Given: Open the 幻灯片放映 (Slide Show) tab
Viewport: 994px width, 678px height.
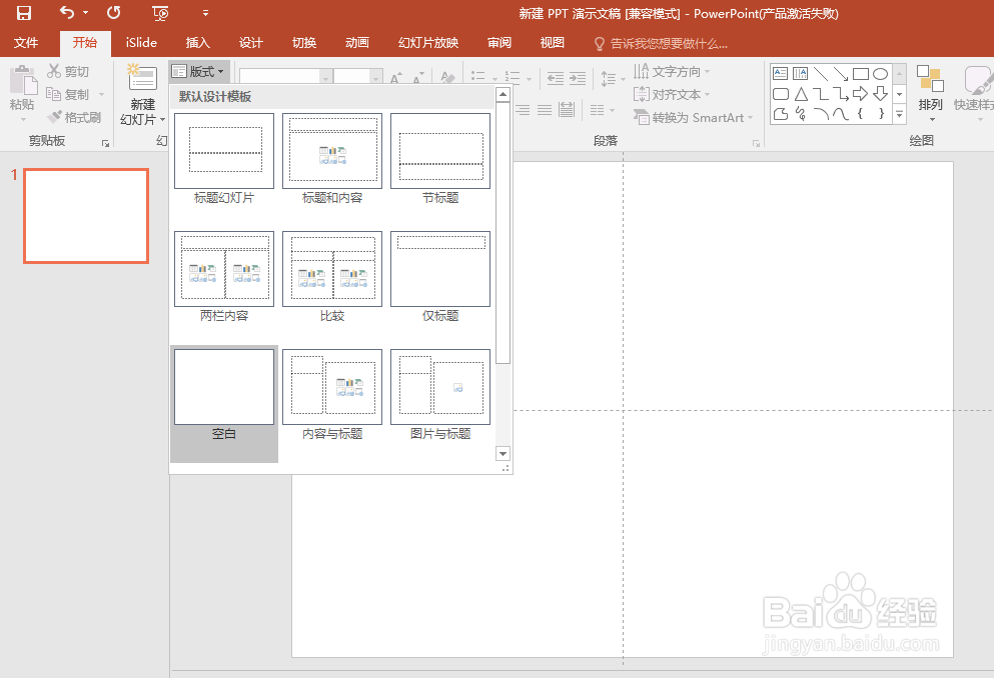Looking at the screenshot, I should [428, 42].
